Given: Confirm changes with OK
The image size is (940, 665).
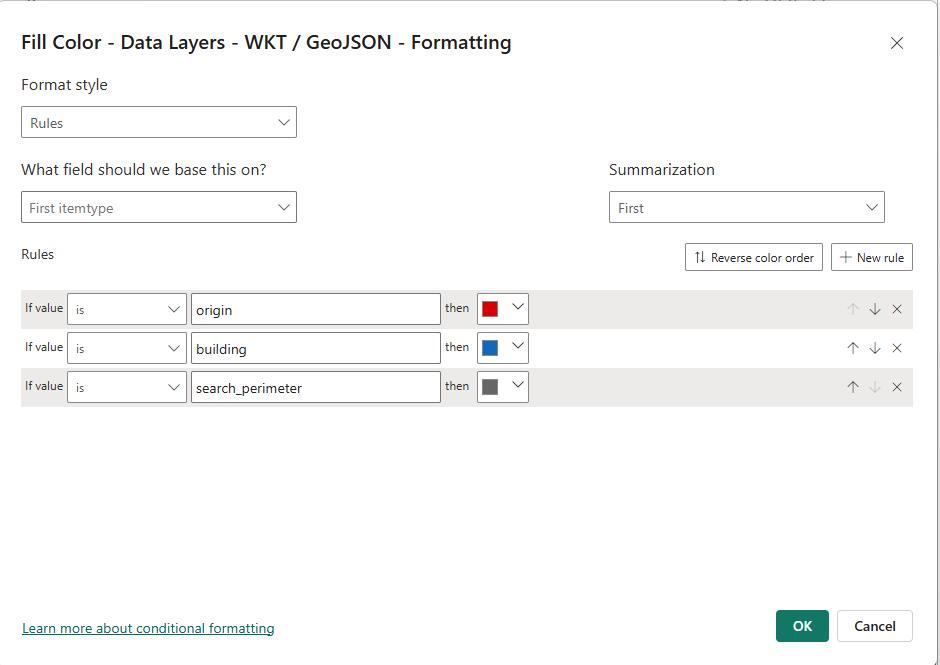Looking at the screenshot, I should point(802,626).
